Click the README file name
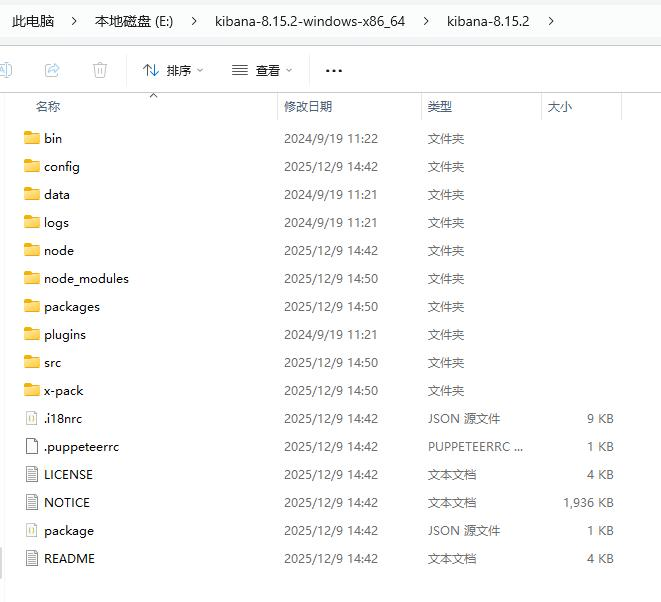 pos(69,559)
